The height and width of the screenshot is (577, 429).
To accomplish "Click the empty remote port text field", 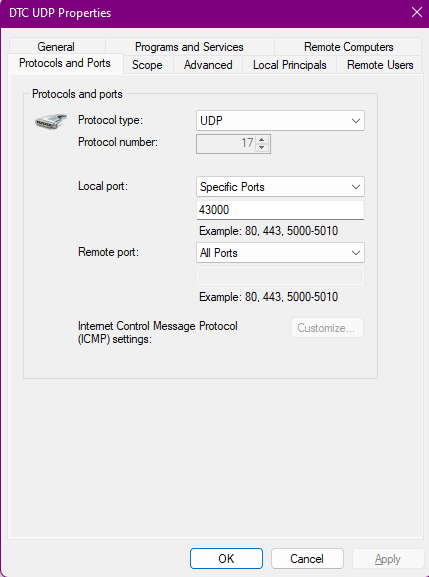I will (x=280, y=276).
